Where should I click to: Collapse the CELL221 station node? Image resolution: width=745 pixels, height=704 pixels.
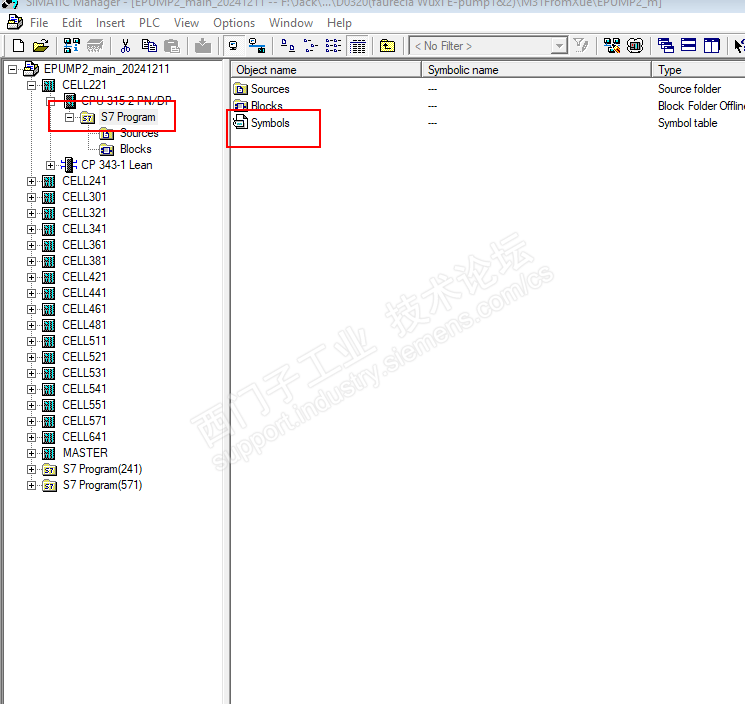pos(31,86)
